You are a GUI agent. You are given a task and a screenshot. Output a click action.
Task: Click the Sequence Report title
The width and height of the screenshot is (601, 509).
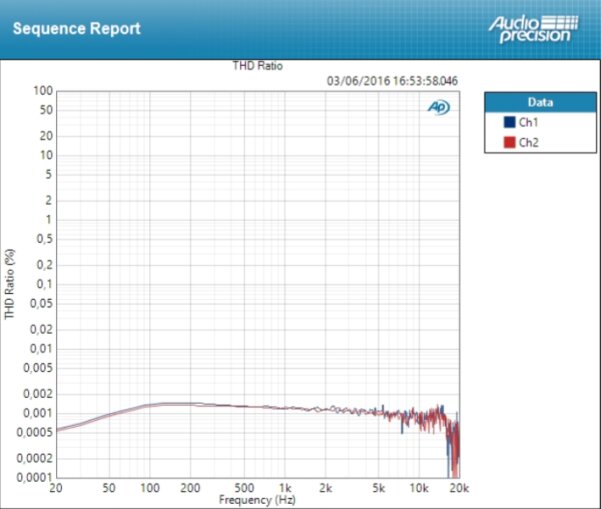[77, 29]
